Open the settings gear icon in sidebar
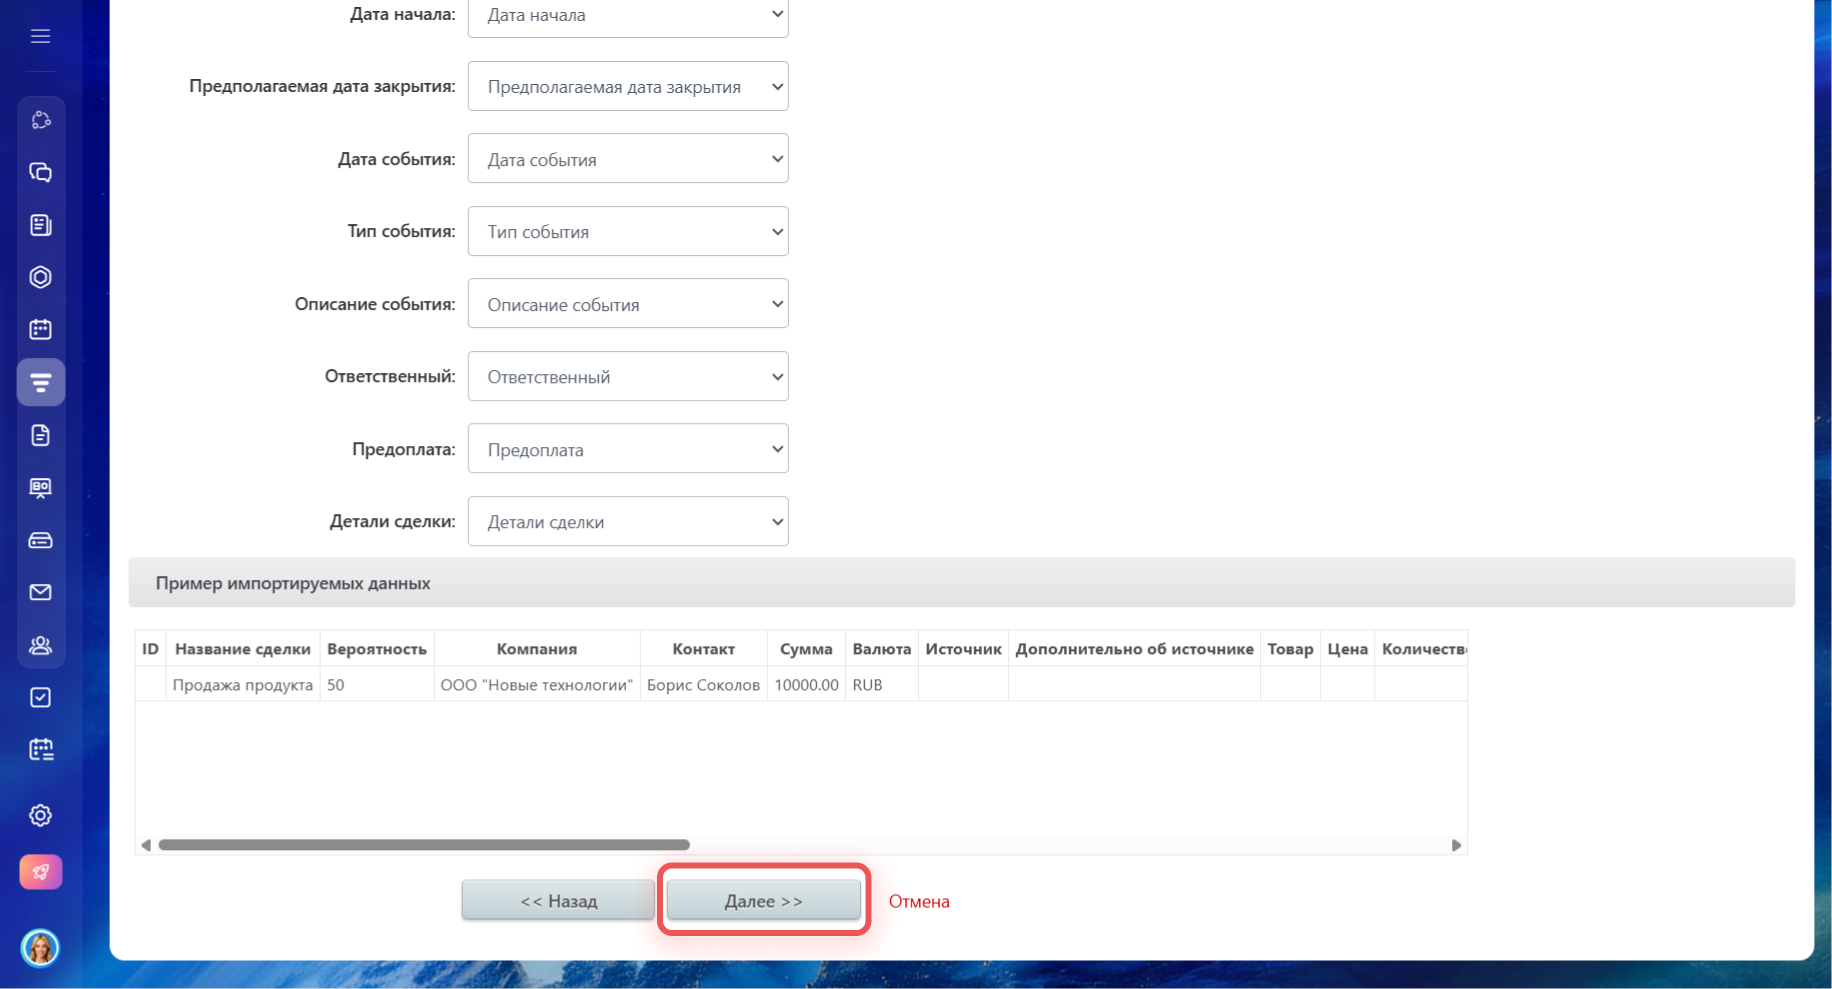Viewport: 1832px width, 989px height. click(40, 816)
